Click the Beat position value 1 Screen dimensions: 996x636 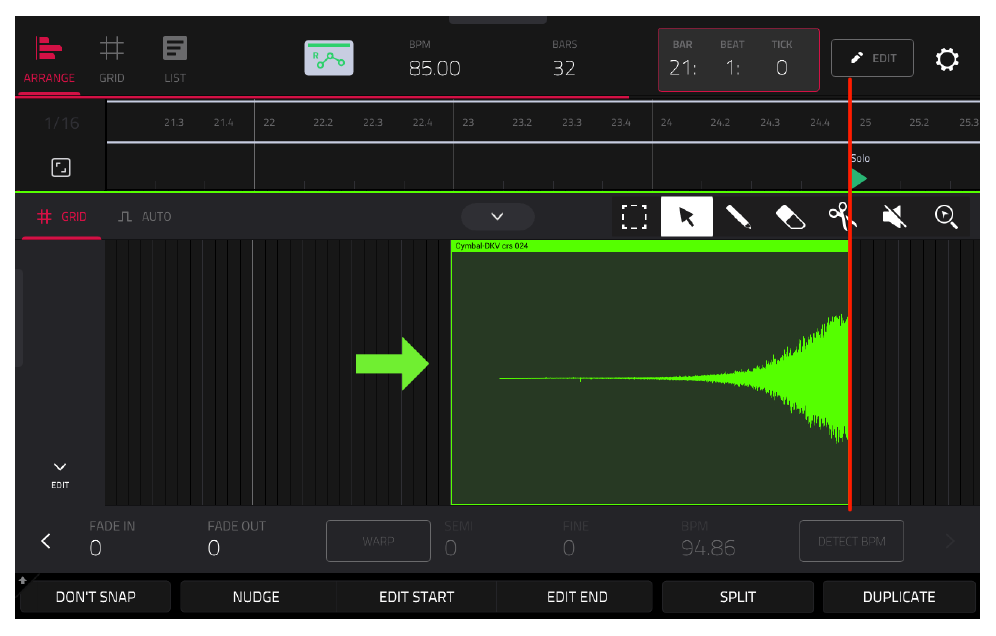click(732, 67)
